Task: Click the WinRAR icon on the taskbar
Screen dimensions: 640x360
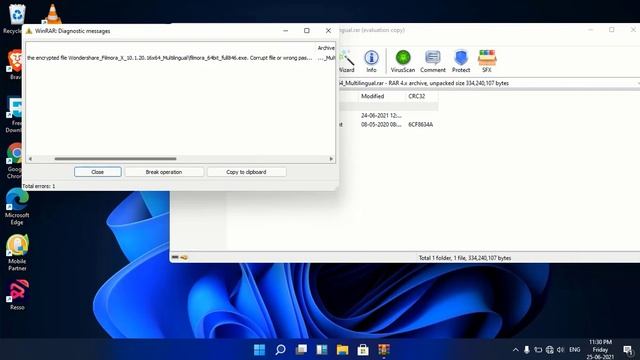Action: tap(384, 350)
